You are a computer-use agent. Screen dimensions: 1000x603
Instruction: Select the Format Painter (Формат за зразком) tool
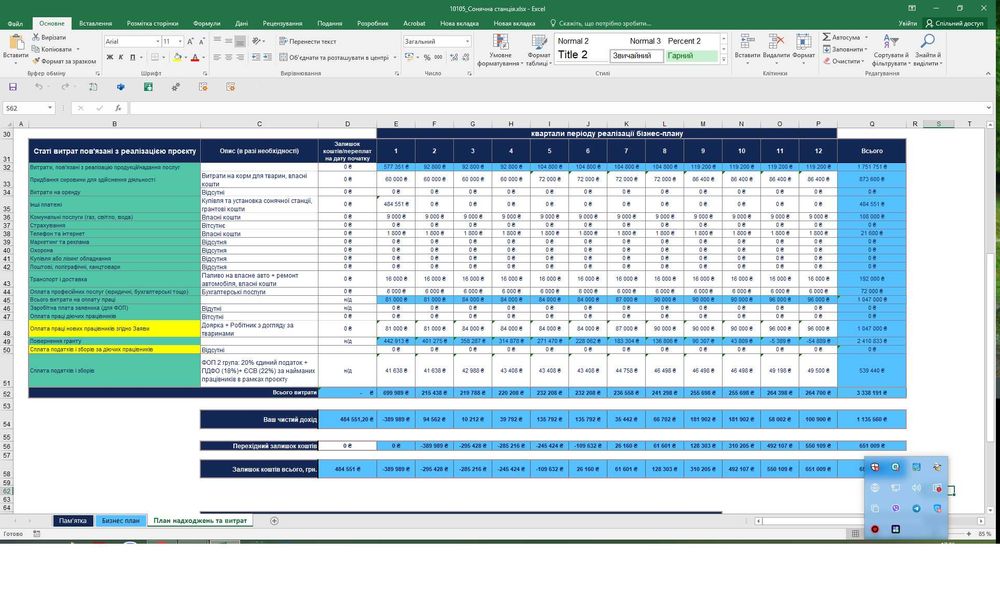(x=68, y=61)
